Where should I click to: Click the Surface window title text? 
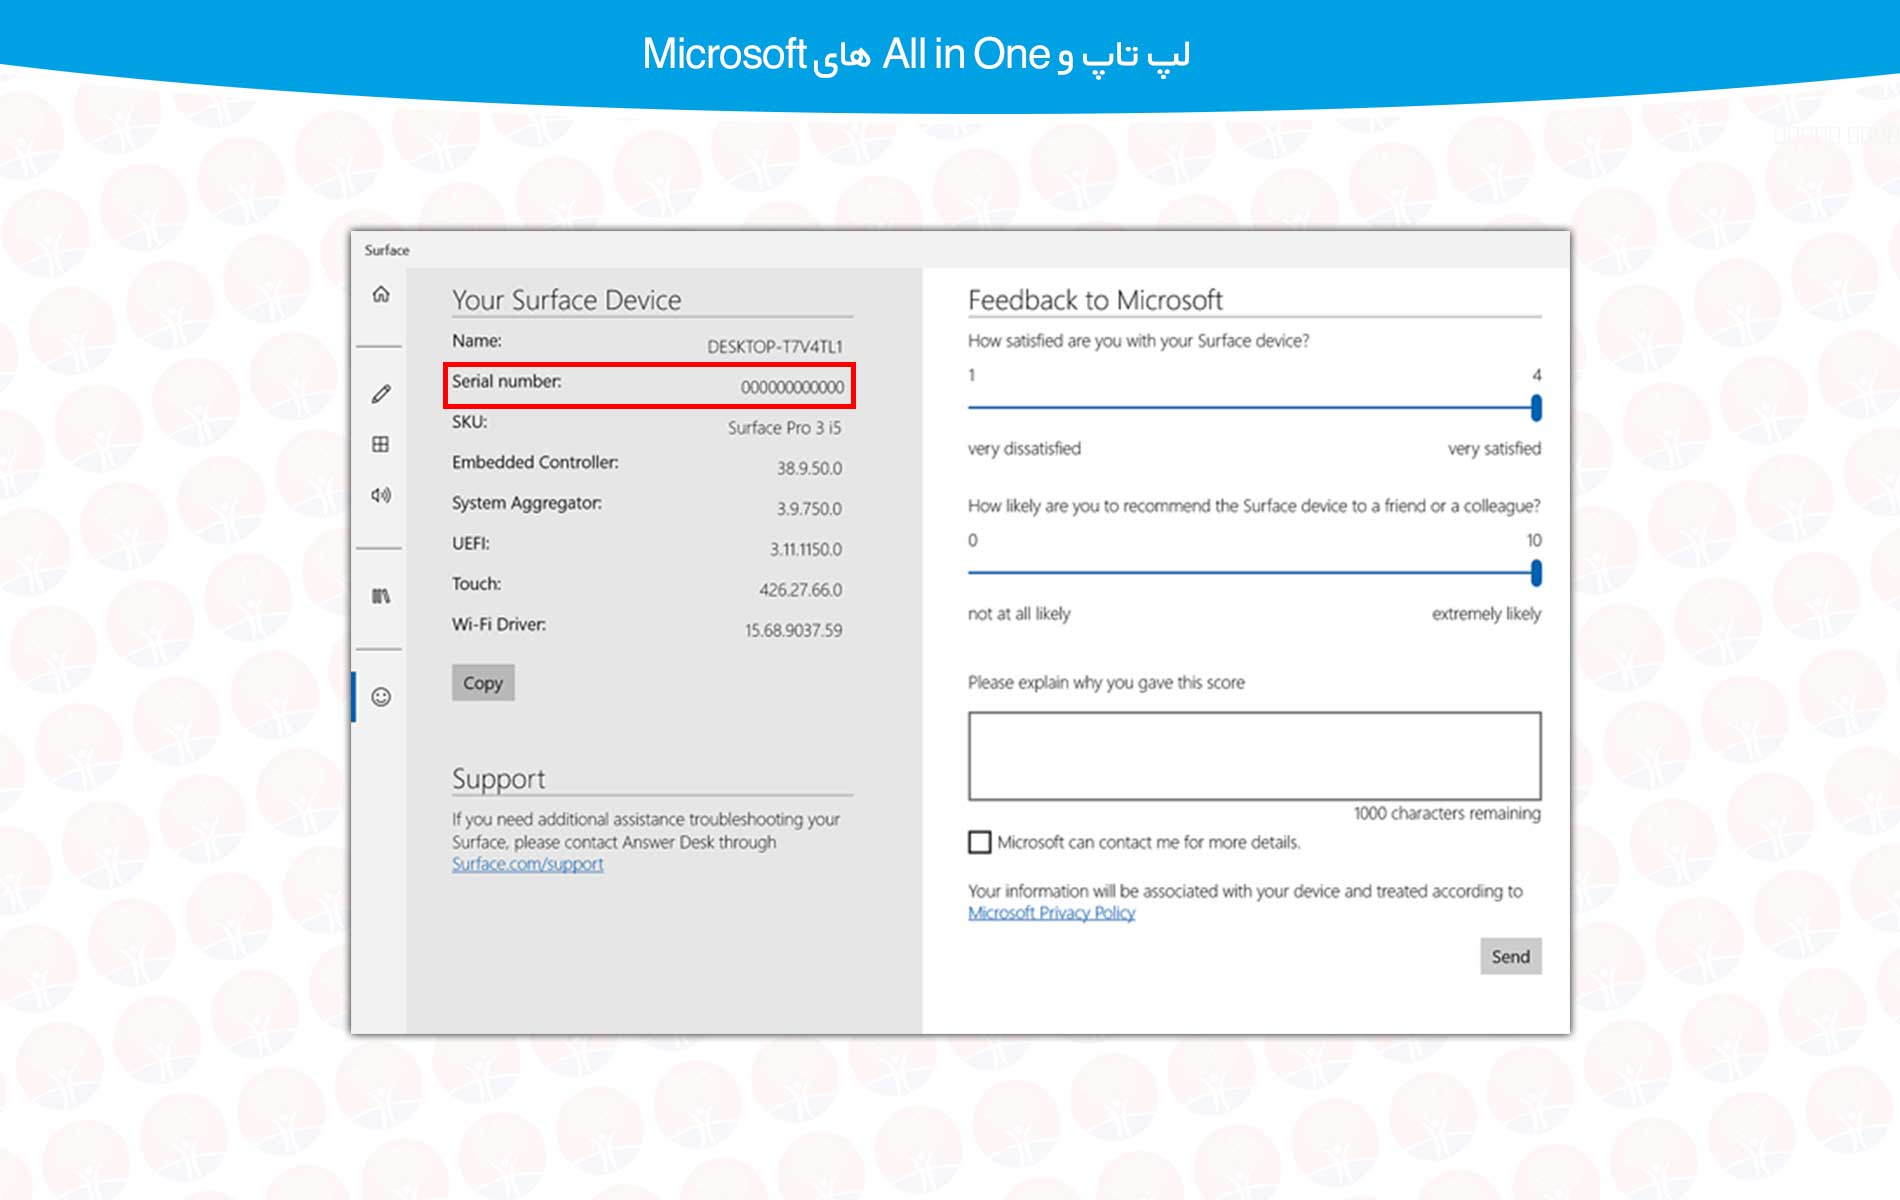387,250
